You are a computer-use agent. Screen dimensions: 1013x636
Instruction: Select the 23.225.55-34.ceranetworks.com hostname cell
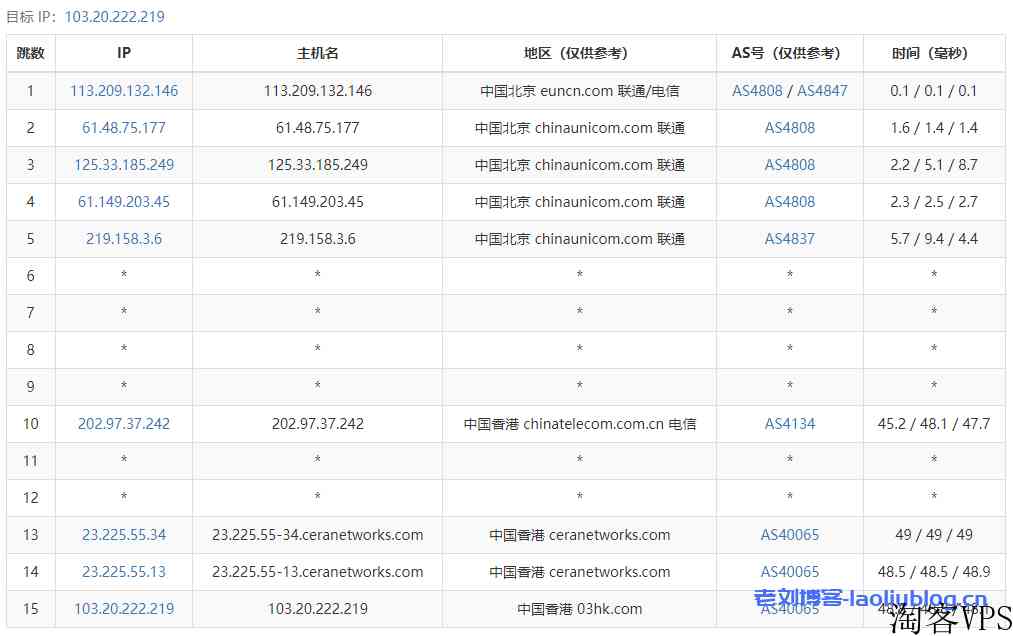point(317,535)
